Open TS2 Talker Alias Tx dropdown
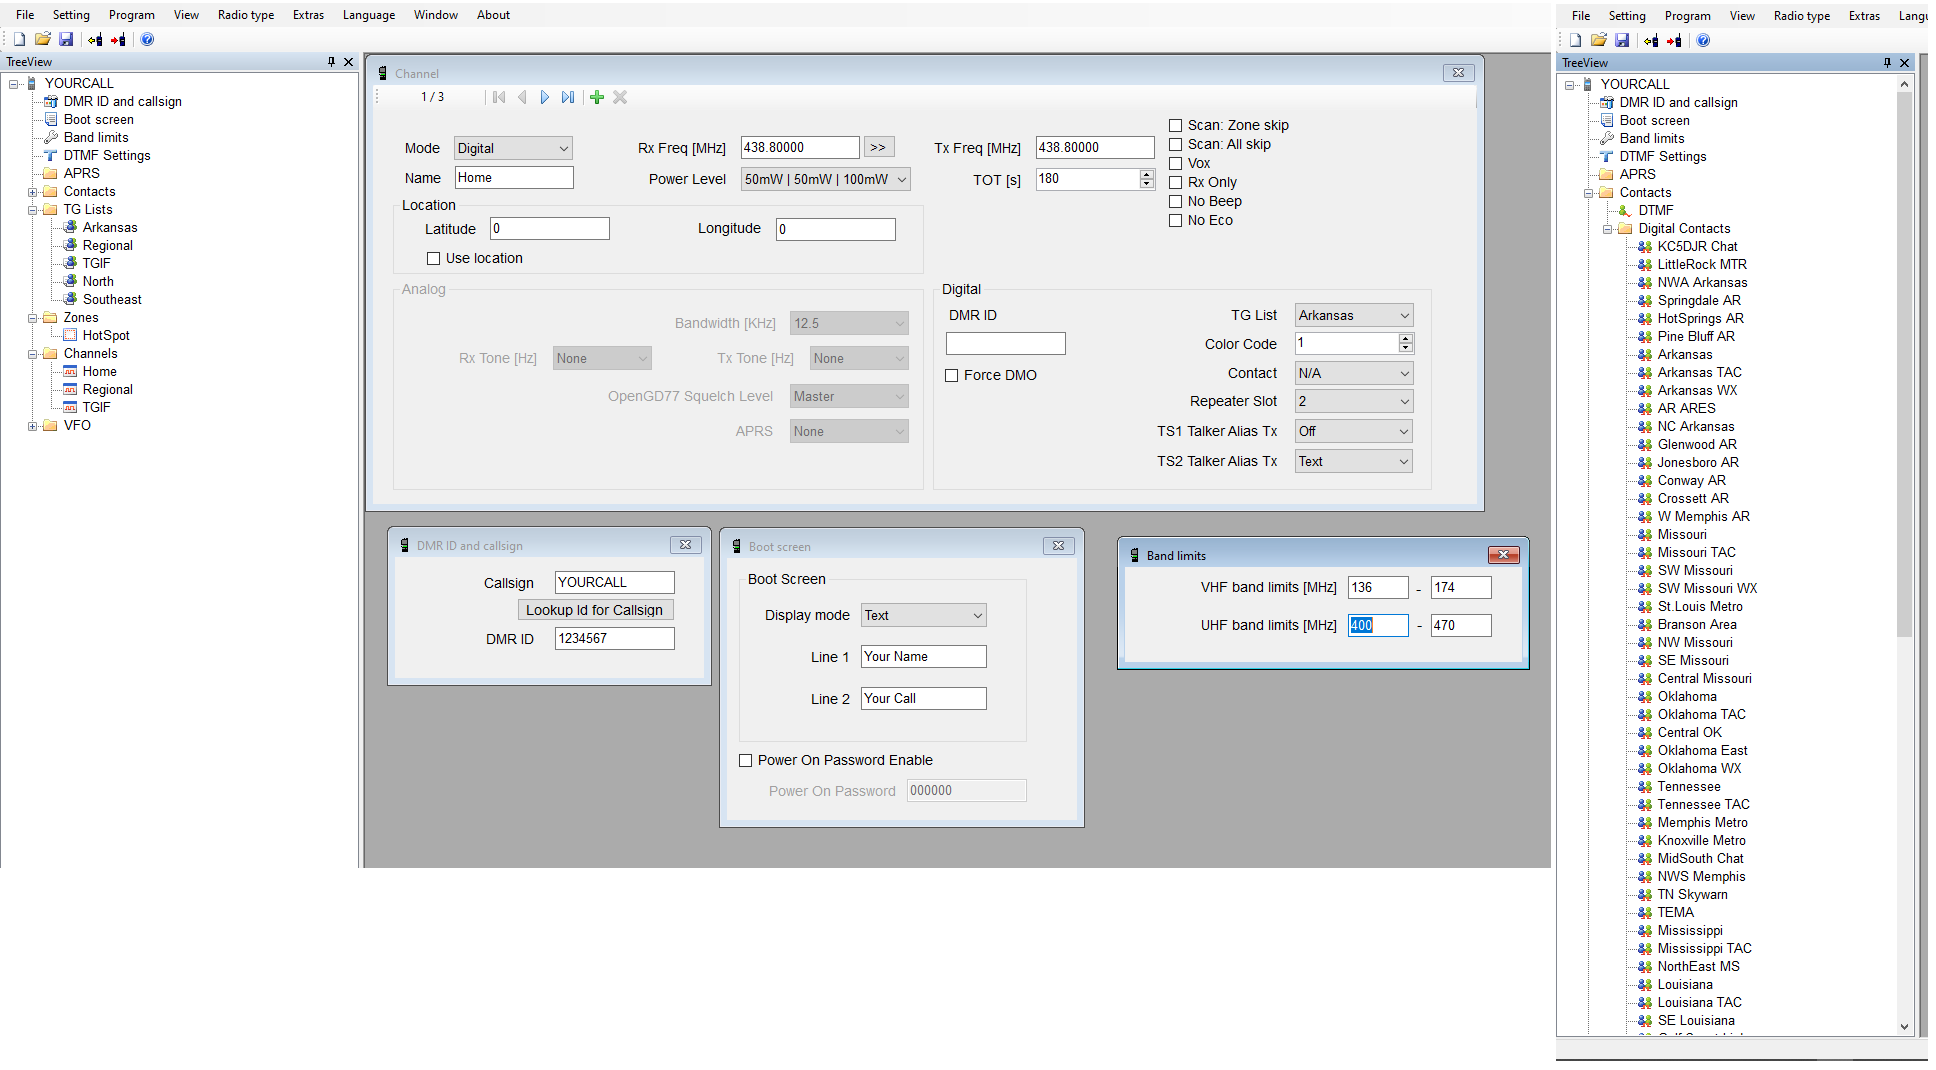Screen dimensions: 1936x1070 [x=1353, y=461]
